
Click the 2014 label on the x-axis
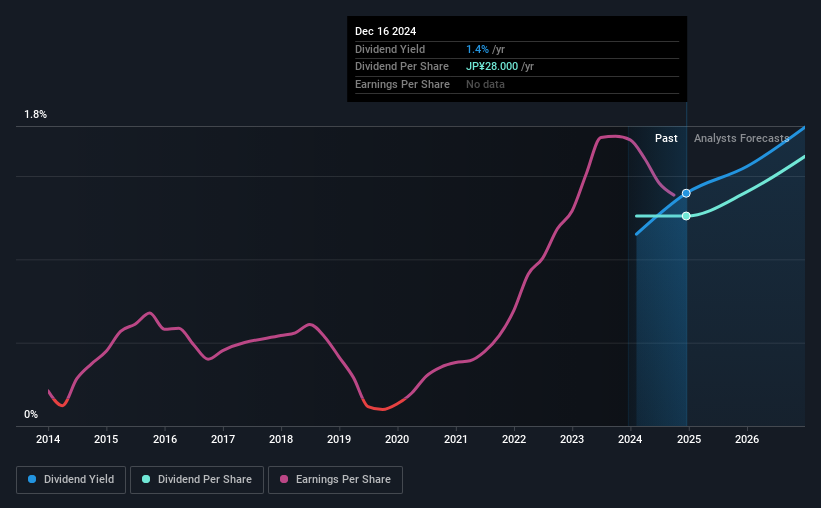[x=48, y=439]
